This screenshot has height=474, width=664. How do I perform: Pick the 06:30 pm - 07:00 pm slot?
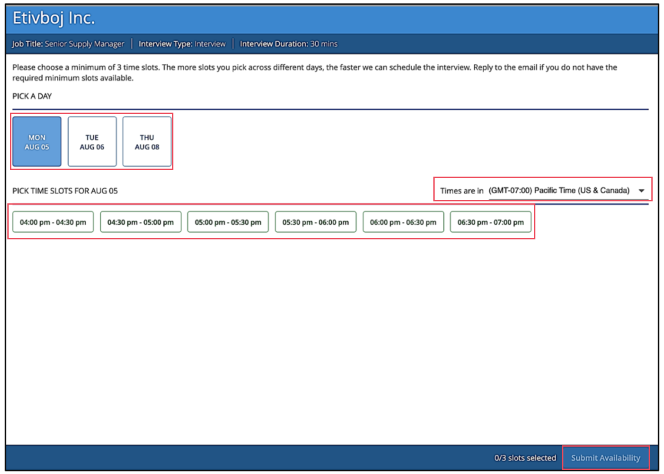(490, 222)
